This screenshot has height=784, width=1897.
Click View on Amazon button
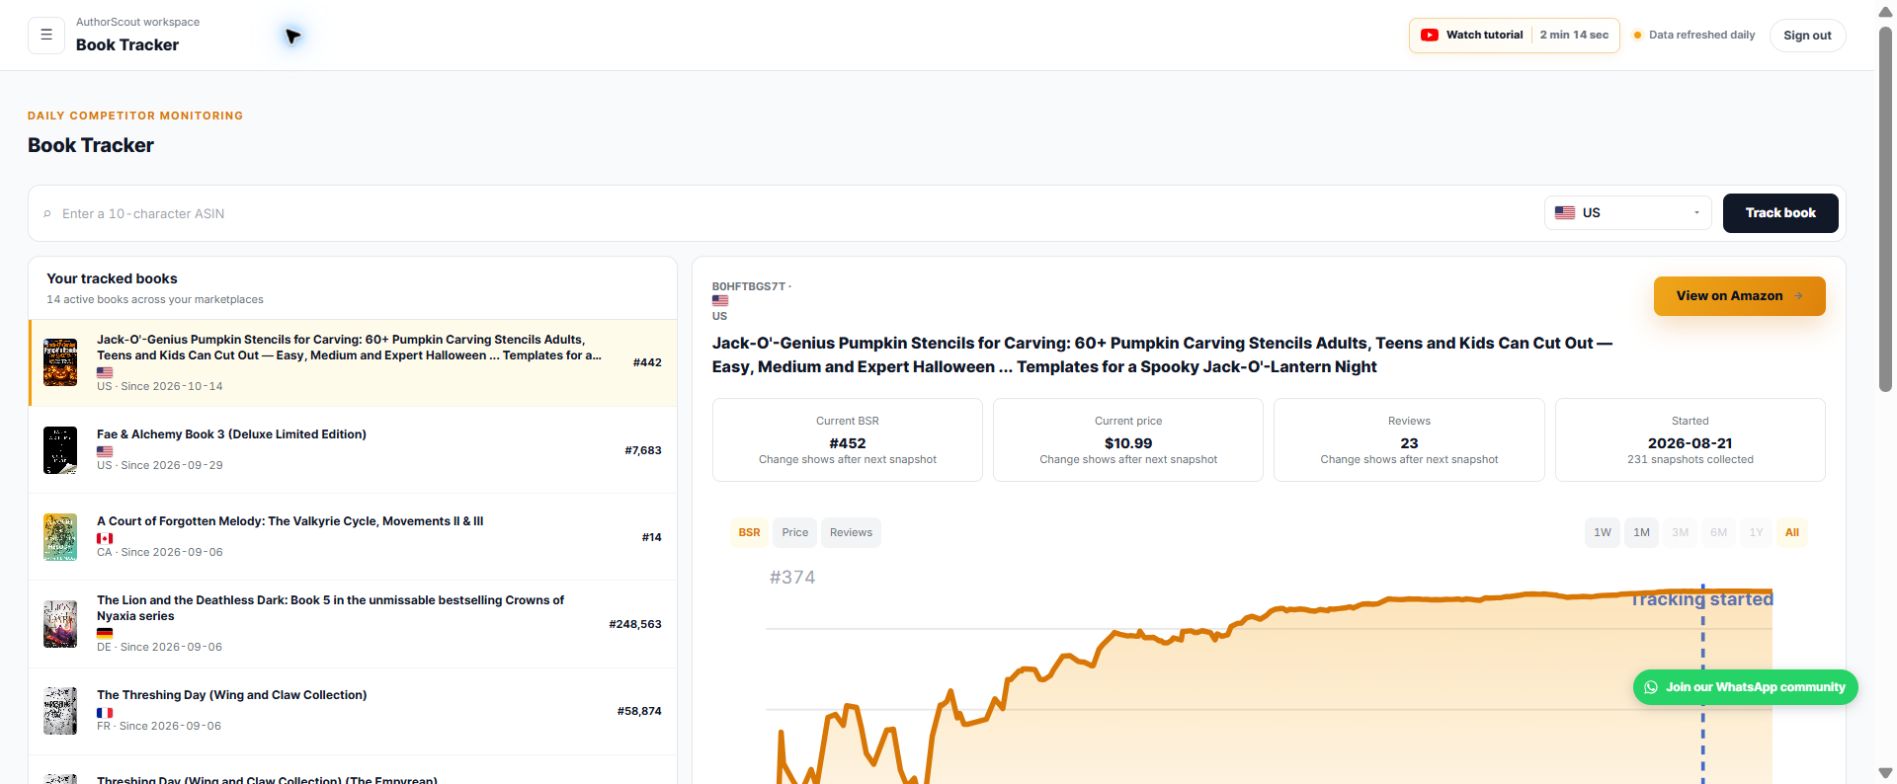1739,296
